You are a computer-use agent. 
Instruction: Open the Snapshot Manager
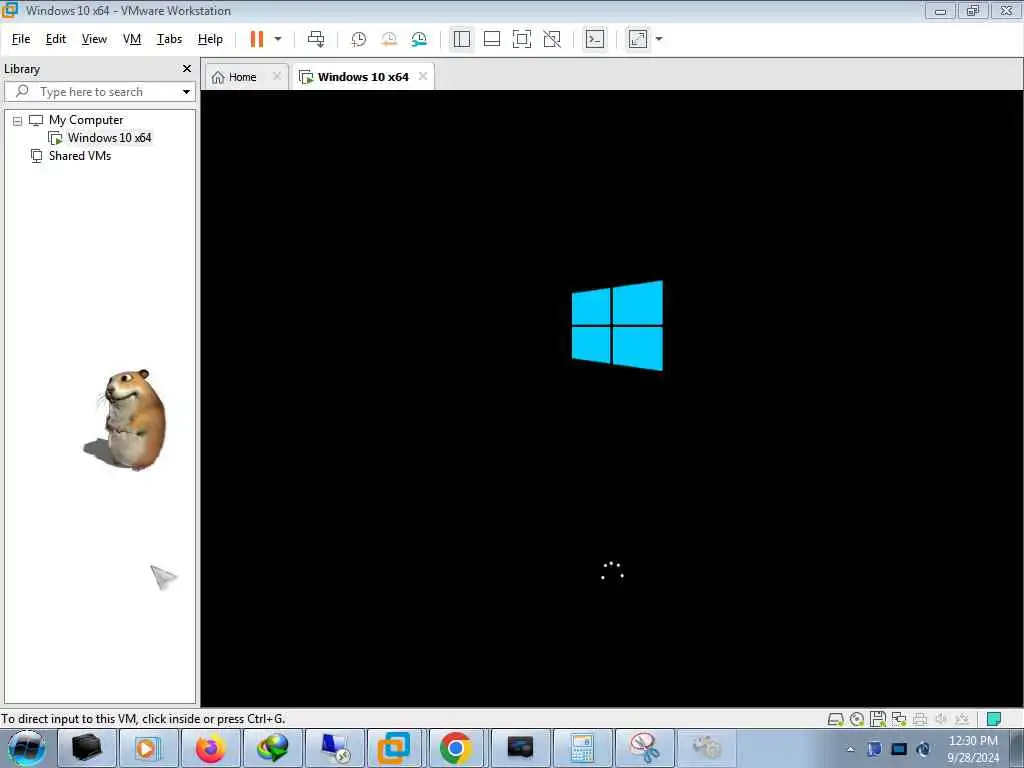(x=419, y=39)
